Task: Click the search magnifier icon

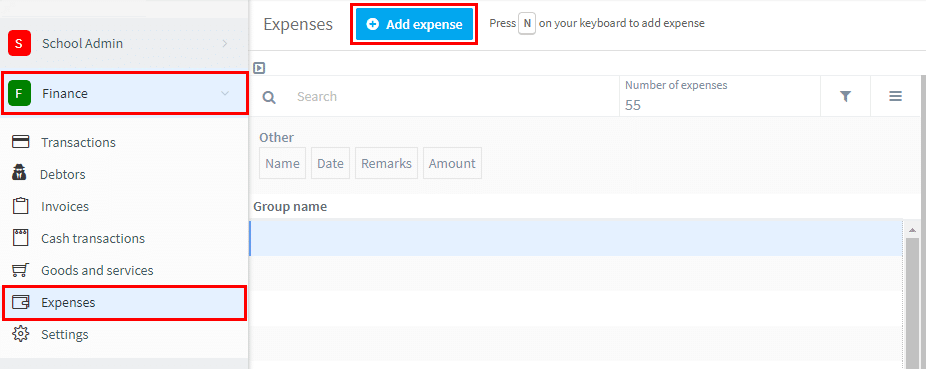Action: tap(269, 97)
